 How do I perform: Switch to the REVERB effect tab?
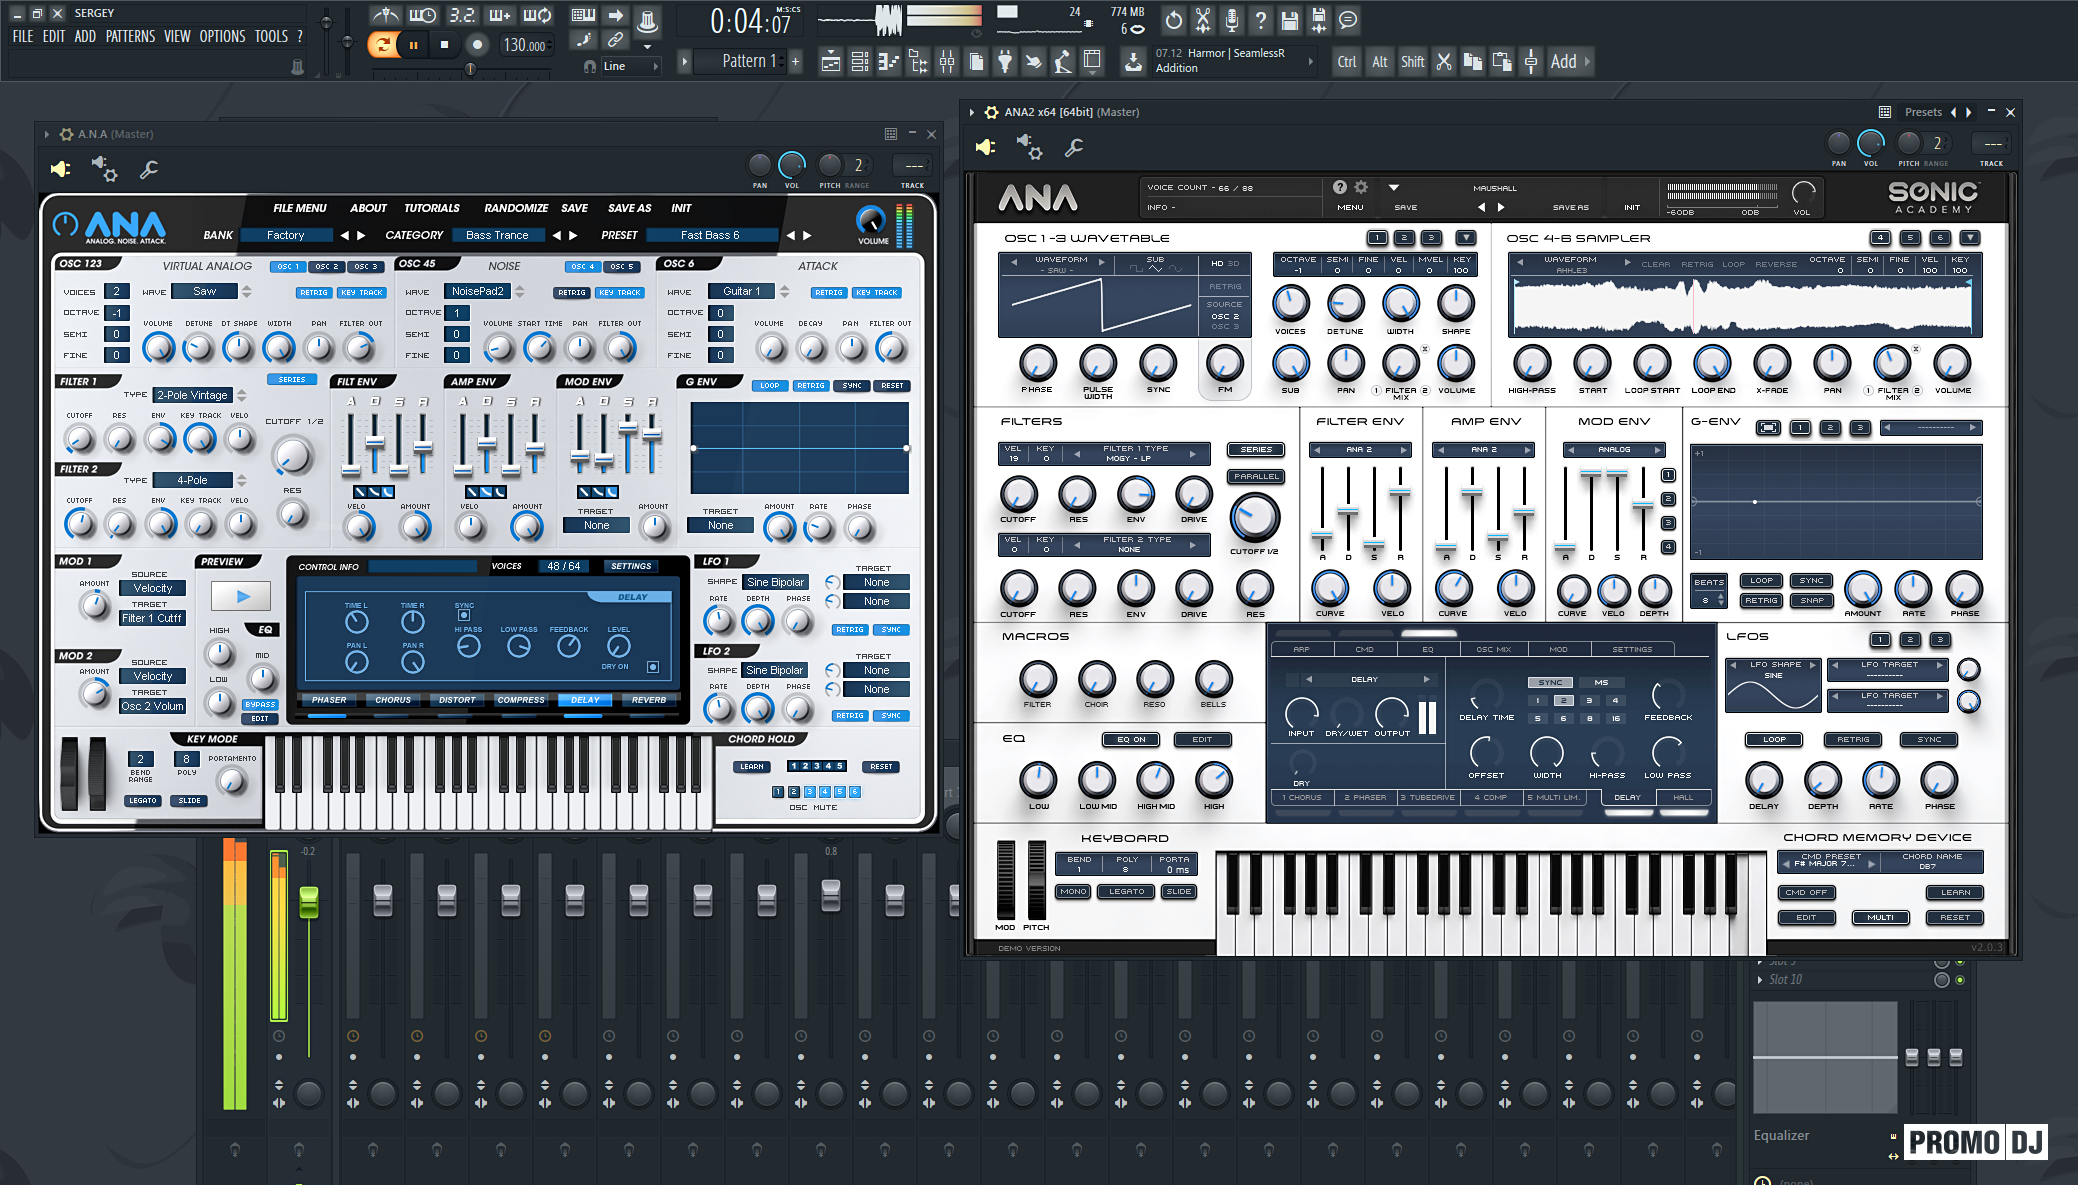(x=648, y=700)
